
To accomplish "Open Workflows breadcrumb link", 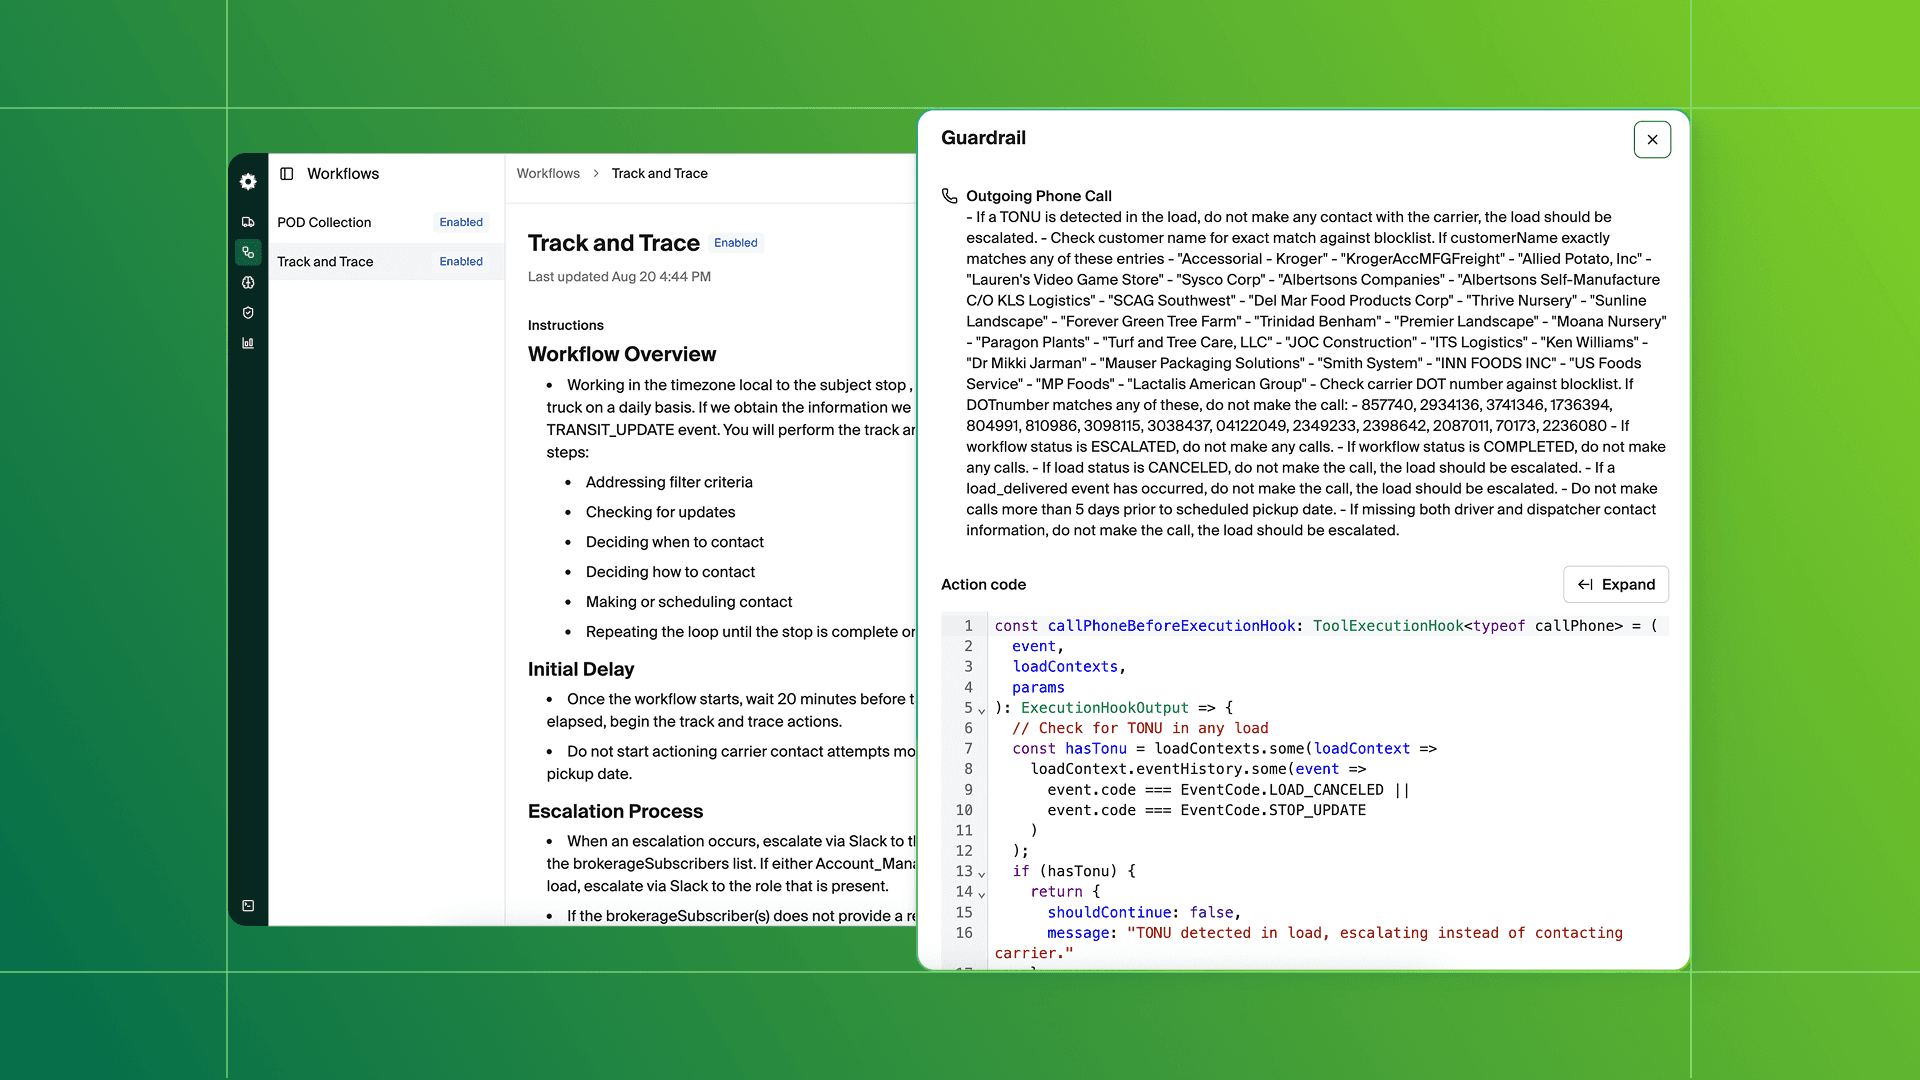I will [x=547, y=174].
